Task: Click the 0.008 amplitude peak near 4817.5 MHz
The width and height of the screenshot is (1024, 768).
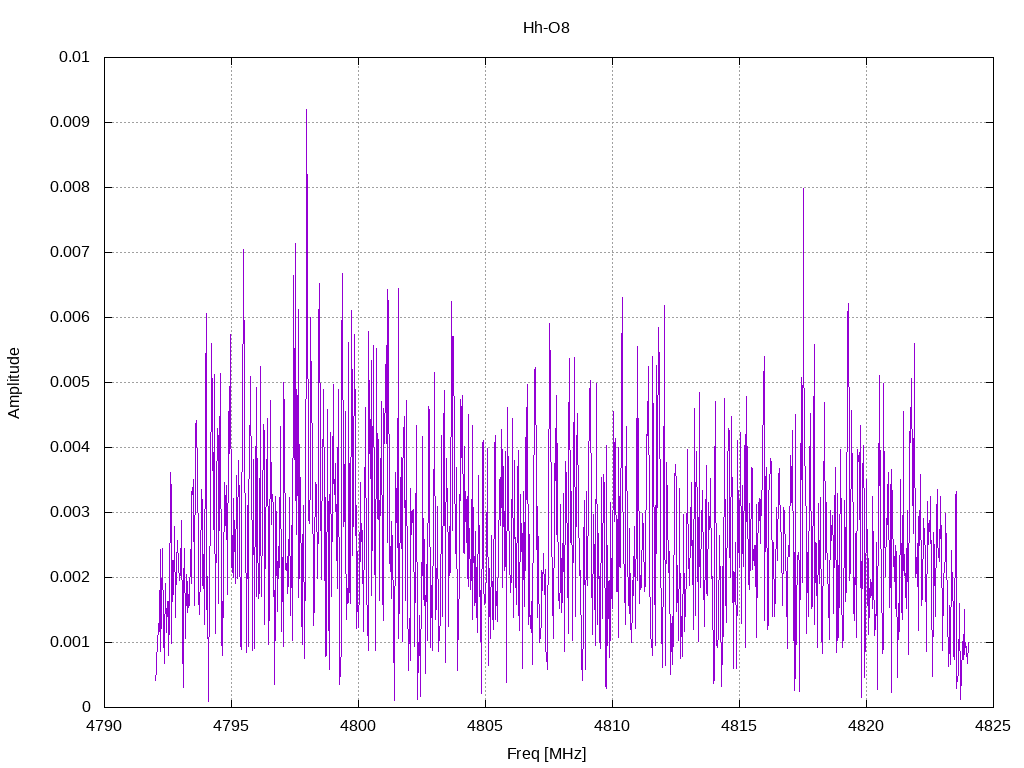Action: 803,190
